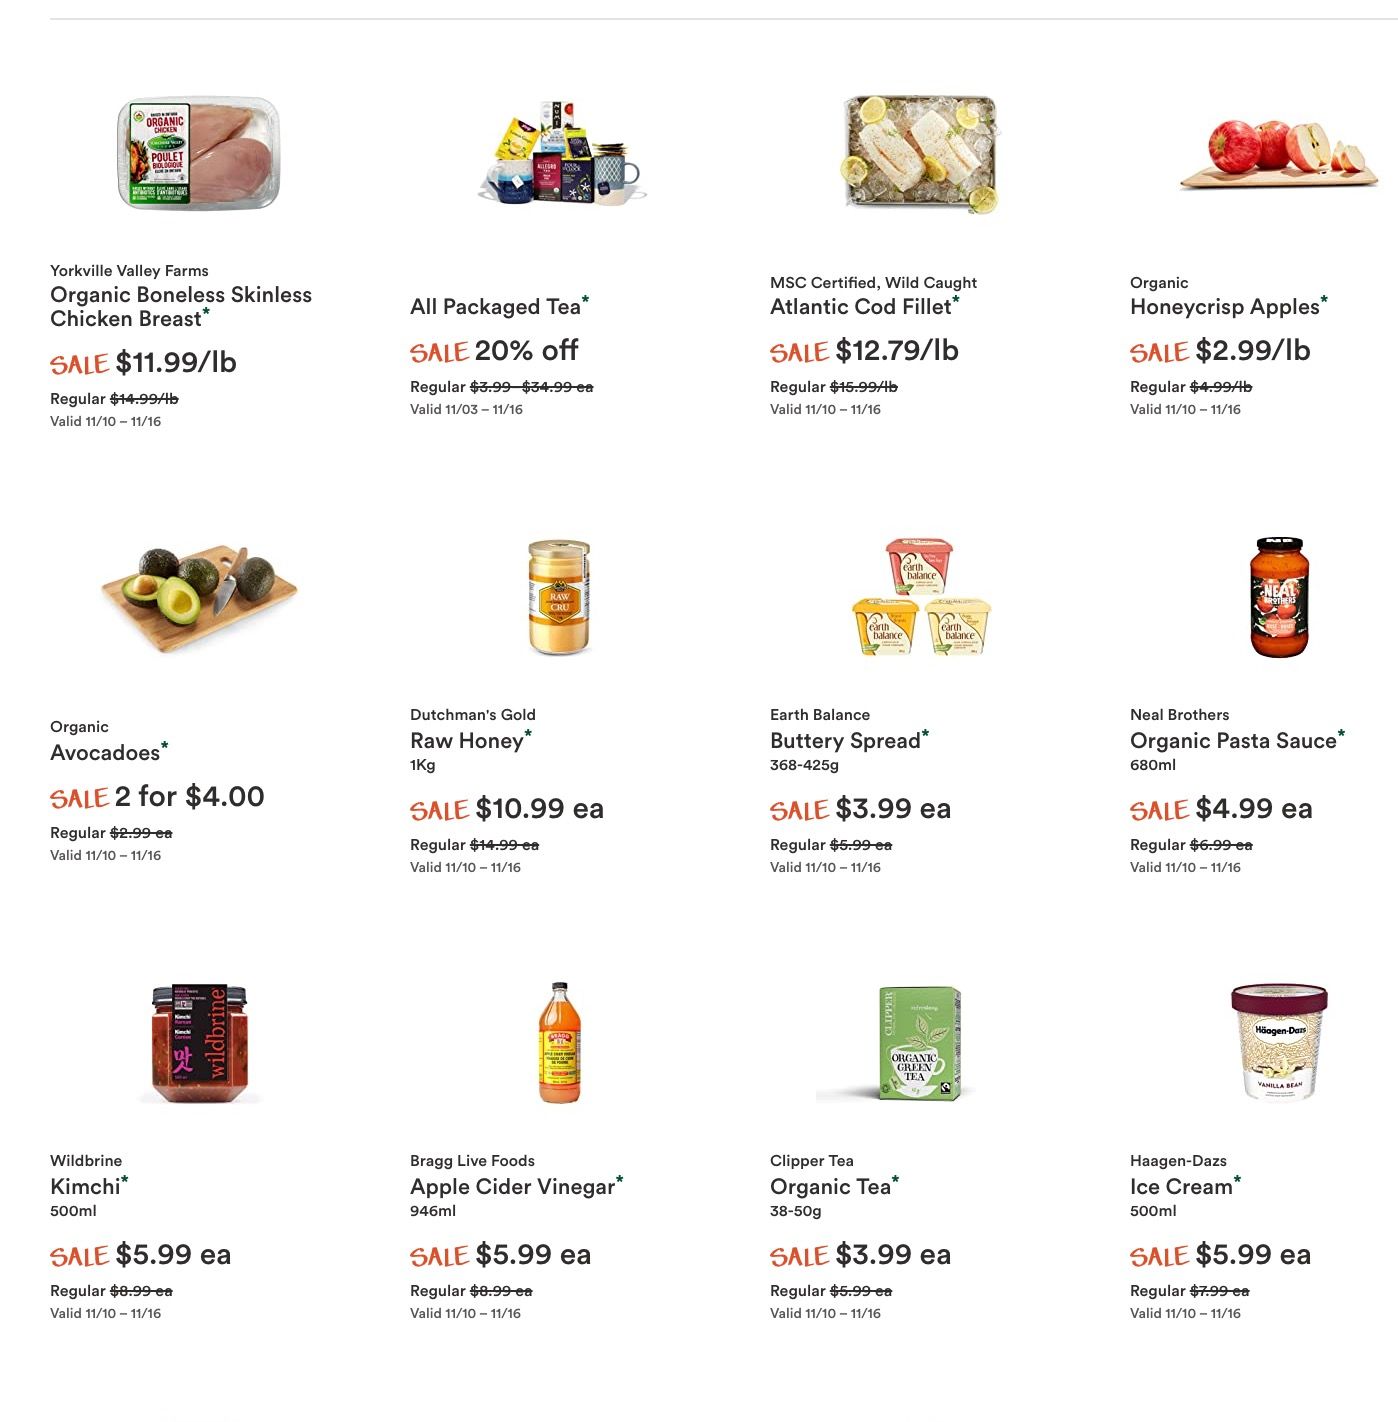The image size is (1398, 1422).
Task: Click the packaged tea assortment image
Action: [560, 153]
